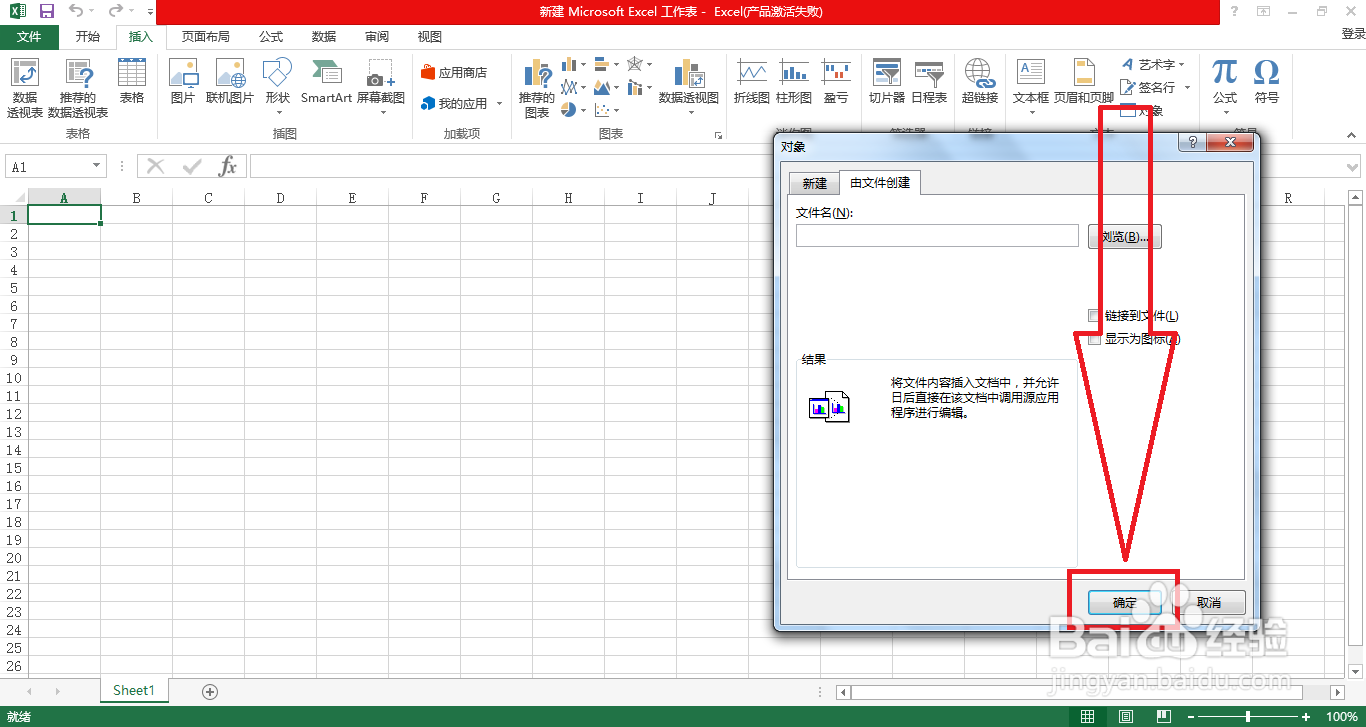This screenshot has height=727, width=1366.
Task: Click the column A header
Action: click(x=64, y=197)
